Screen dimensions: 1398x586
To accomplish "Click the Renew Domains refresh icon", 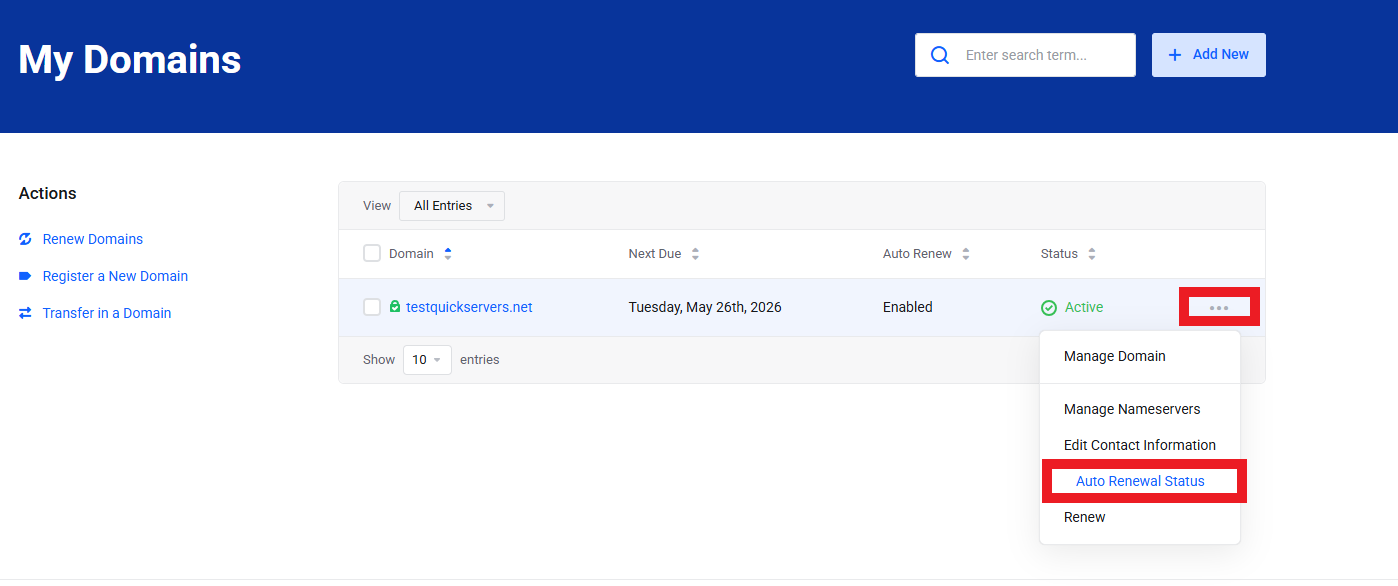I will (x=26, y=239).
